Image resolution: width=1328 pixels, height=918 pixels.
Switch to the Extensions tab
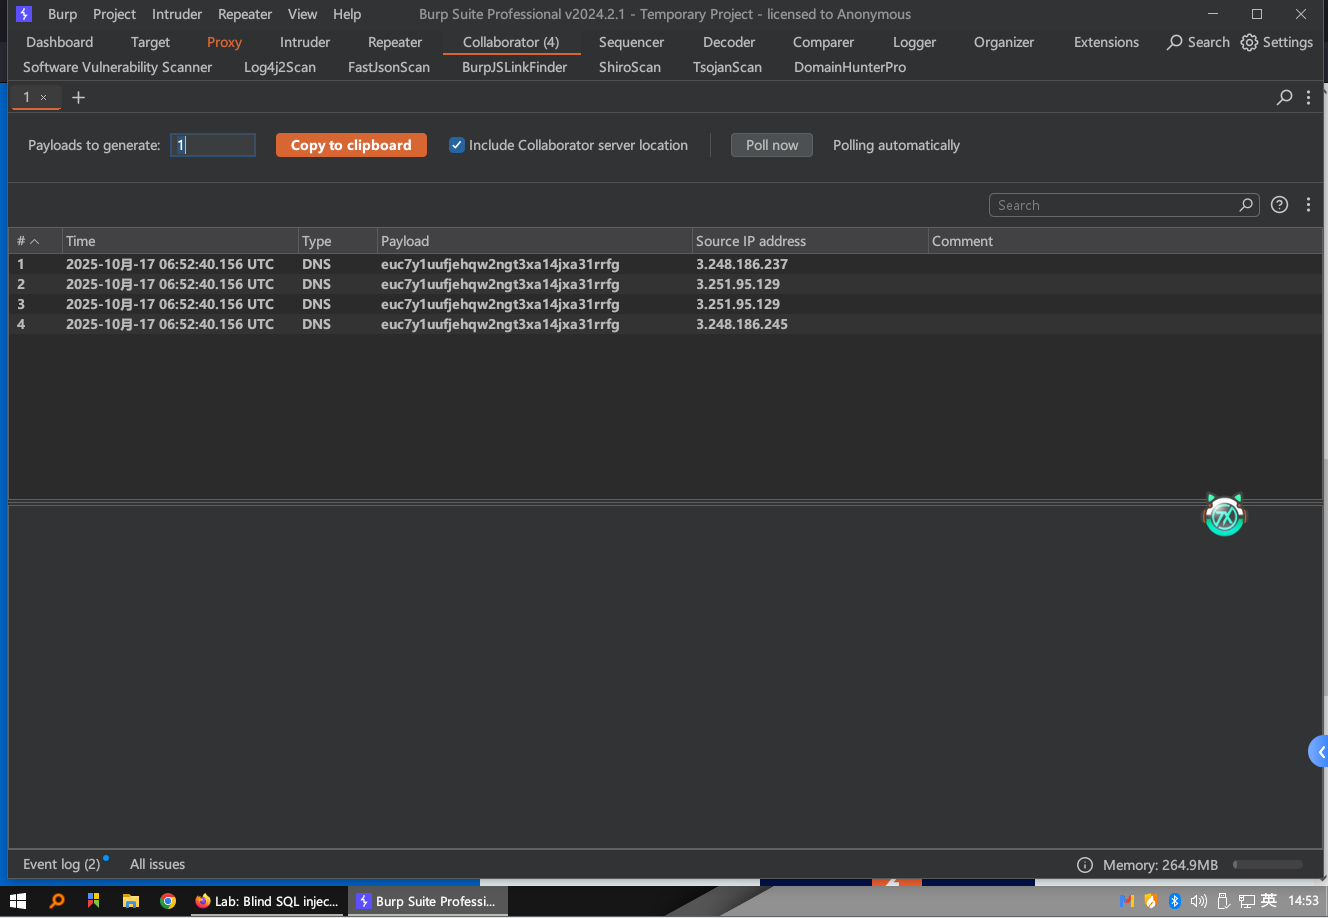point(1106,42)
